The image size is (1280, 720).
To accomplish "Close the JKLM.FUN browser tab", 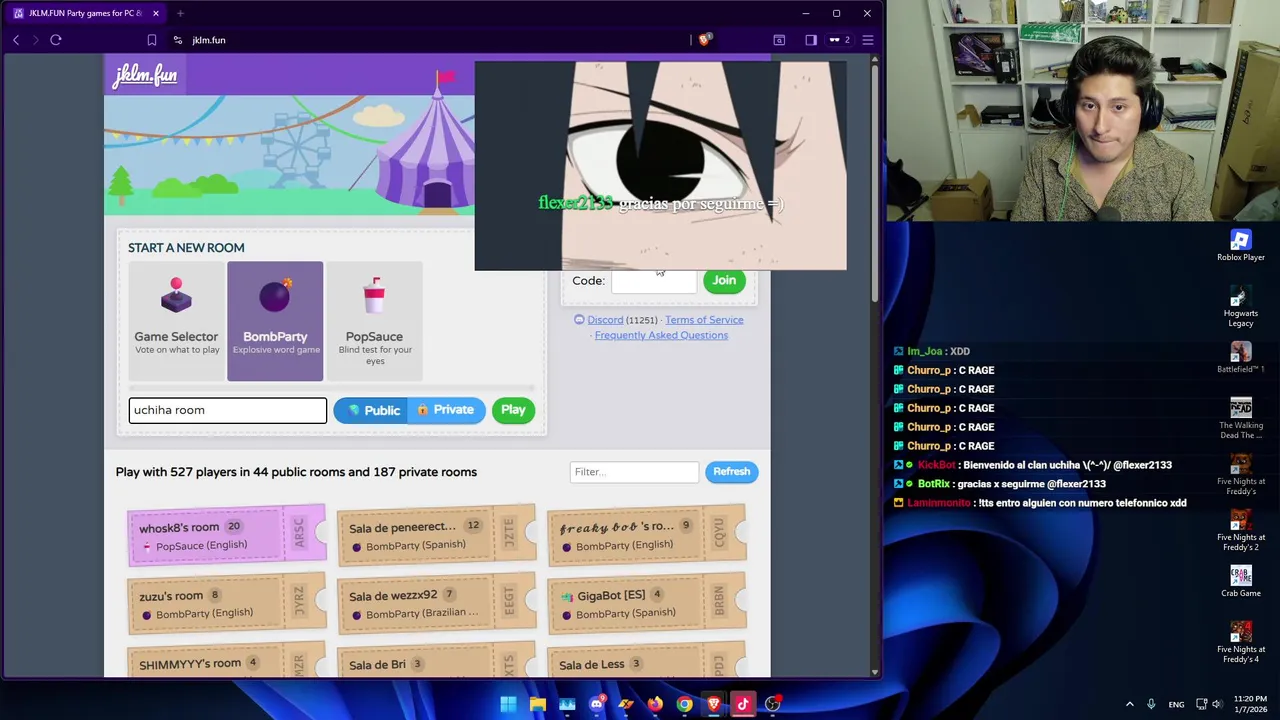I will coord(155,13).
